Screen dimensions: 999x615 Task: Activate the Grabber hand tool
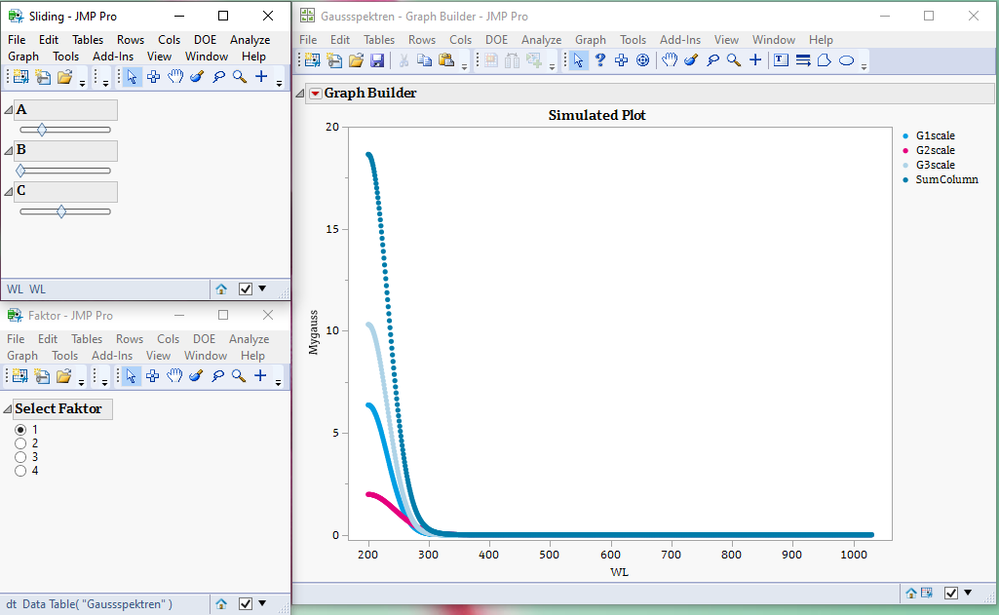pyautogui.click(x=668, y=60)
